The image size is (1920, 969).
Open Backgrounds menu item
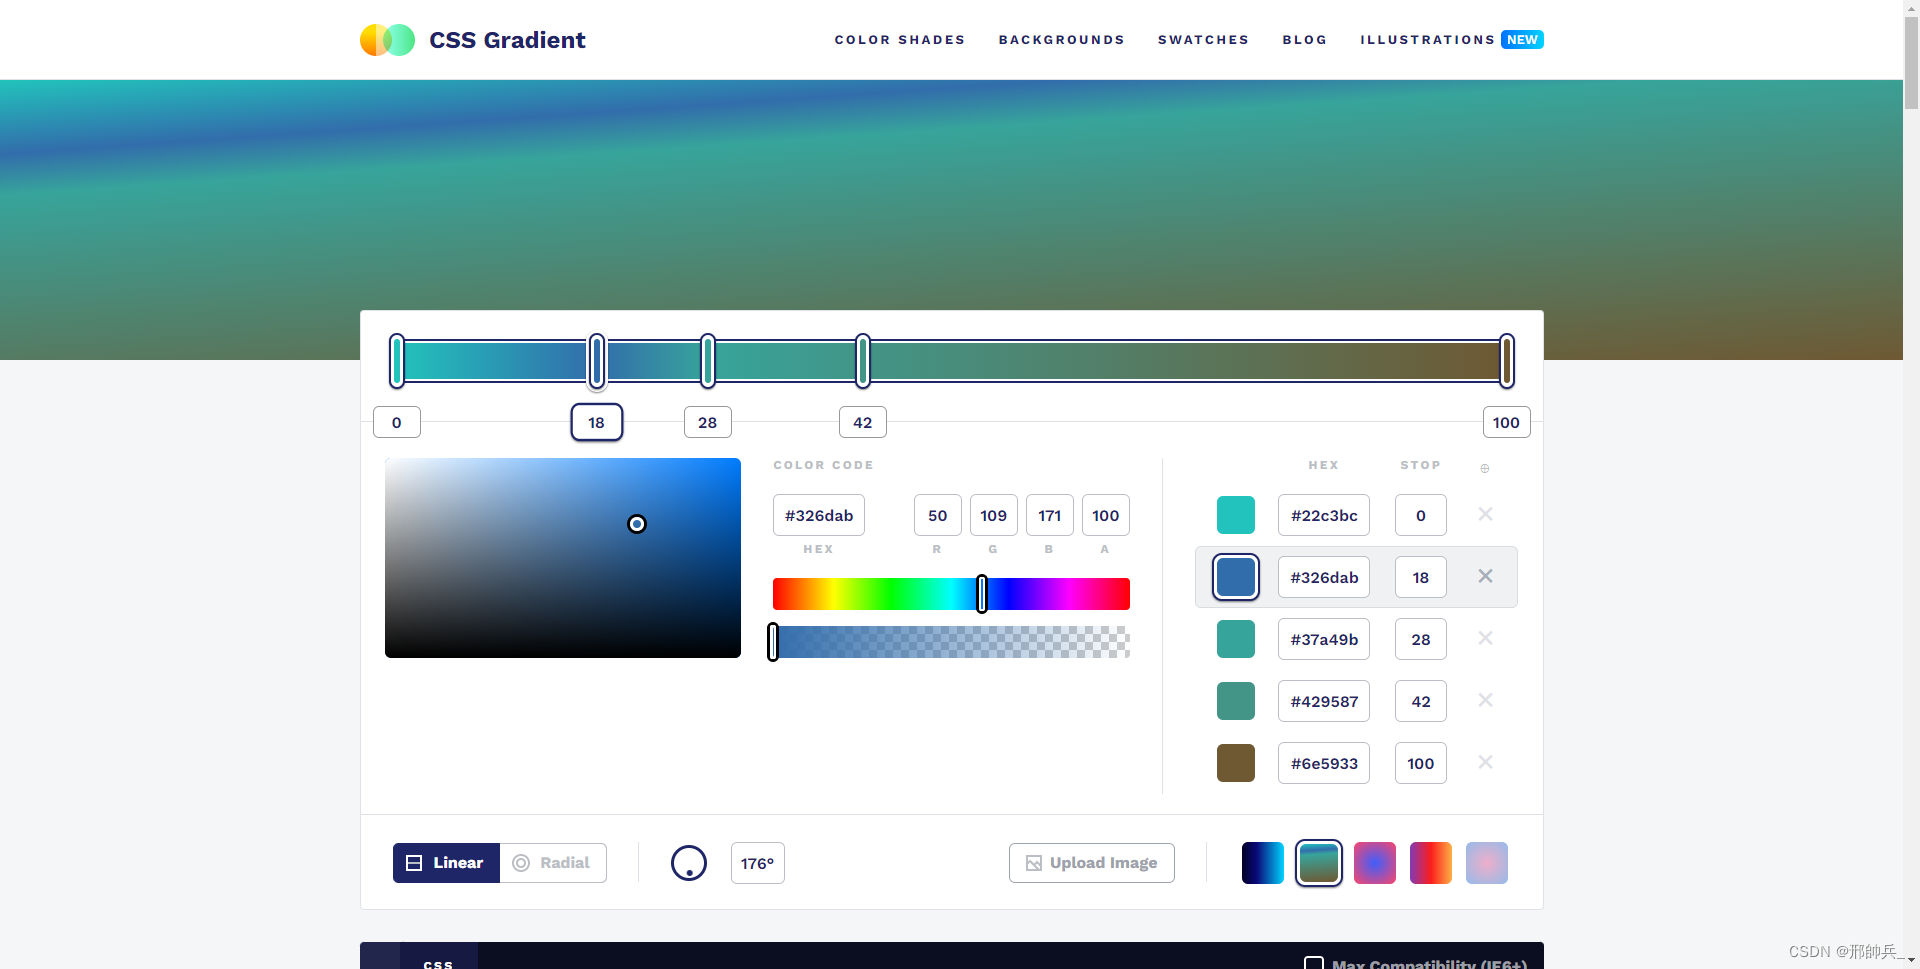pos(1062,40)
